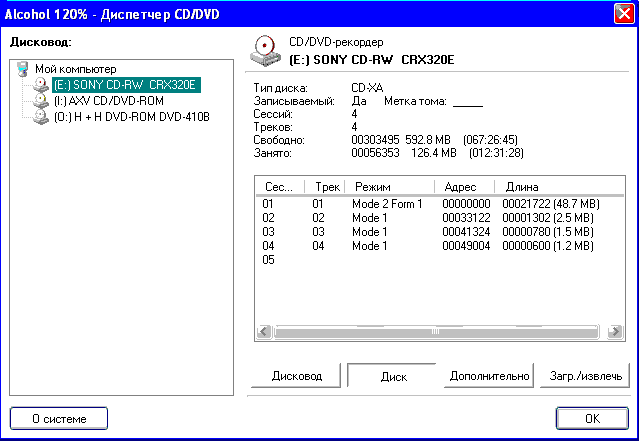Click the H+H DVD-ROM drive icon
639x441 pixels.
[x=40, y=117]
